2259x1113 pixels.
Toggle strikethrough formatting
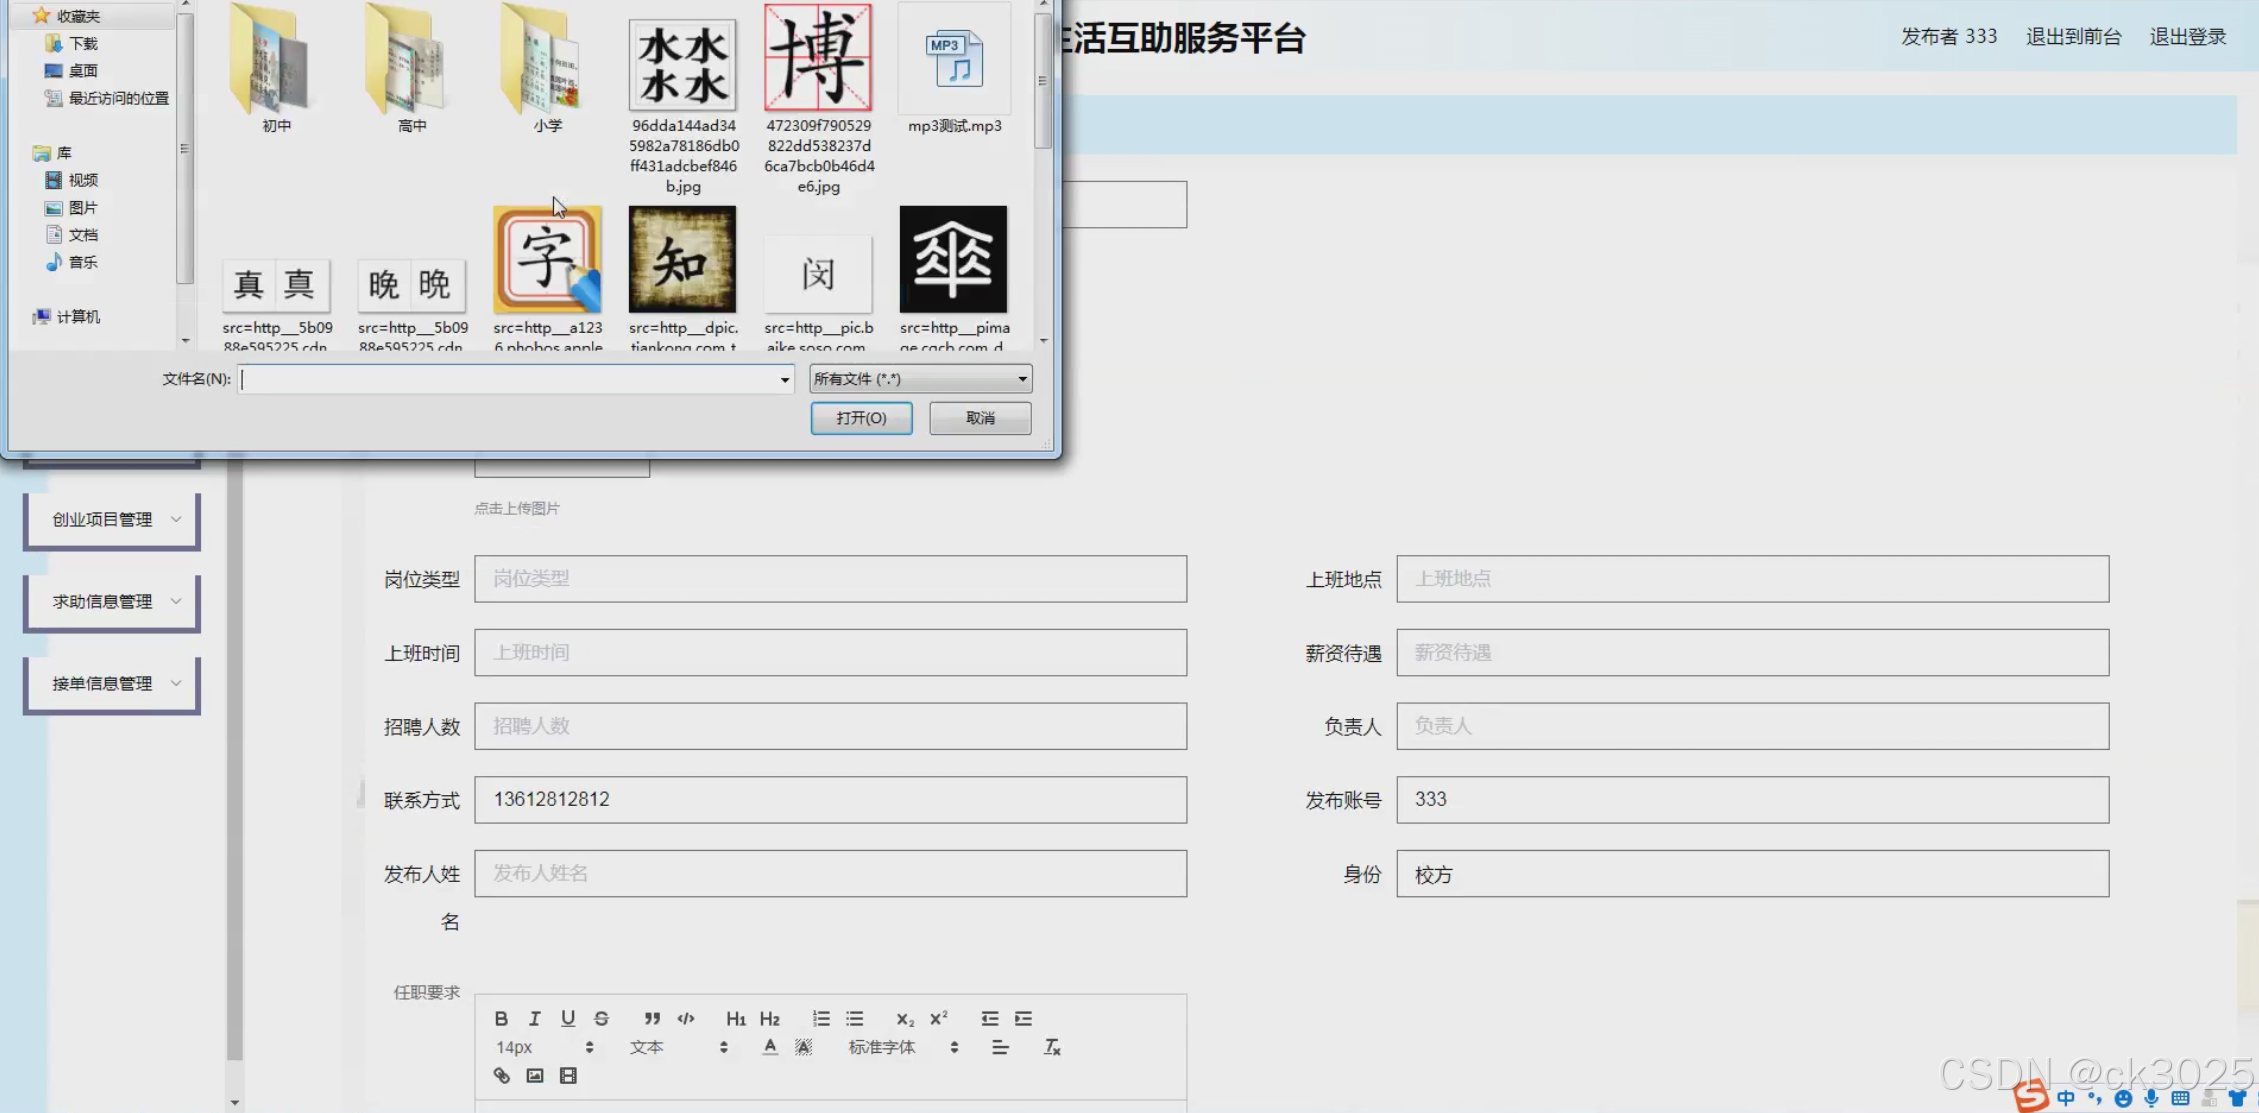click(x=601, y=1018)
